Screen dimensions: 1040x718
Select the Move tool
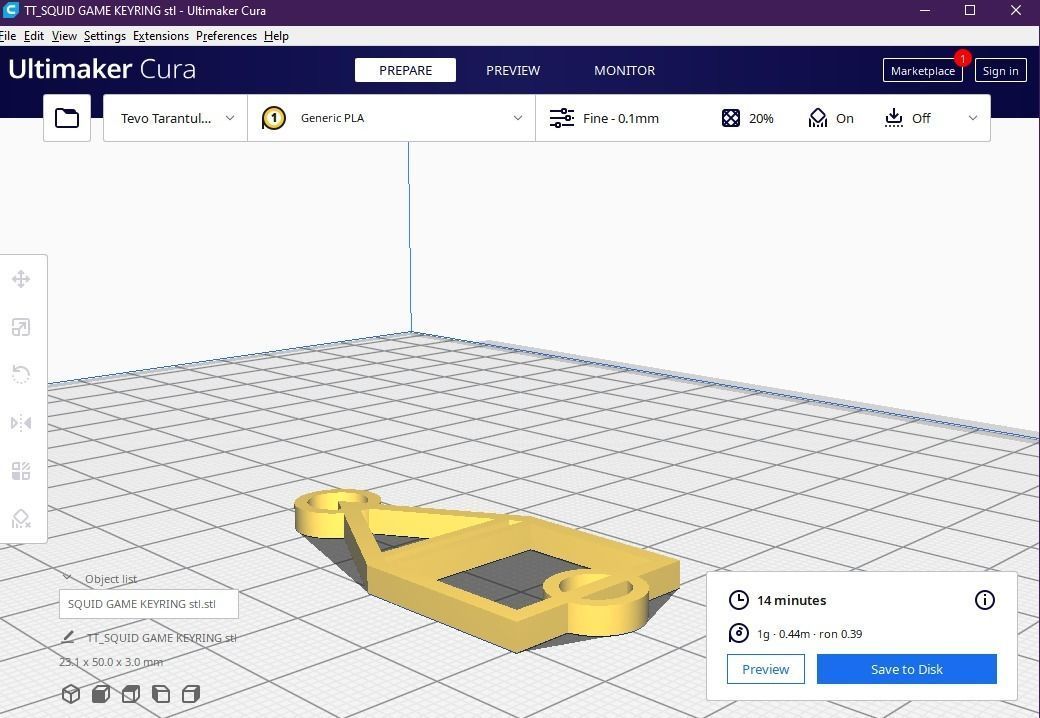pyautogui.click(x=21, y=279)
